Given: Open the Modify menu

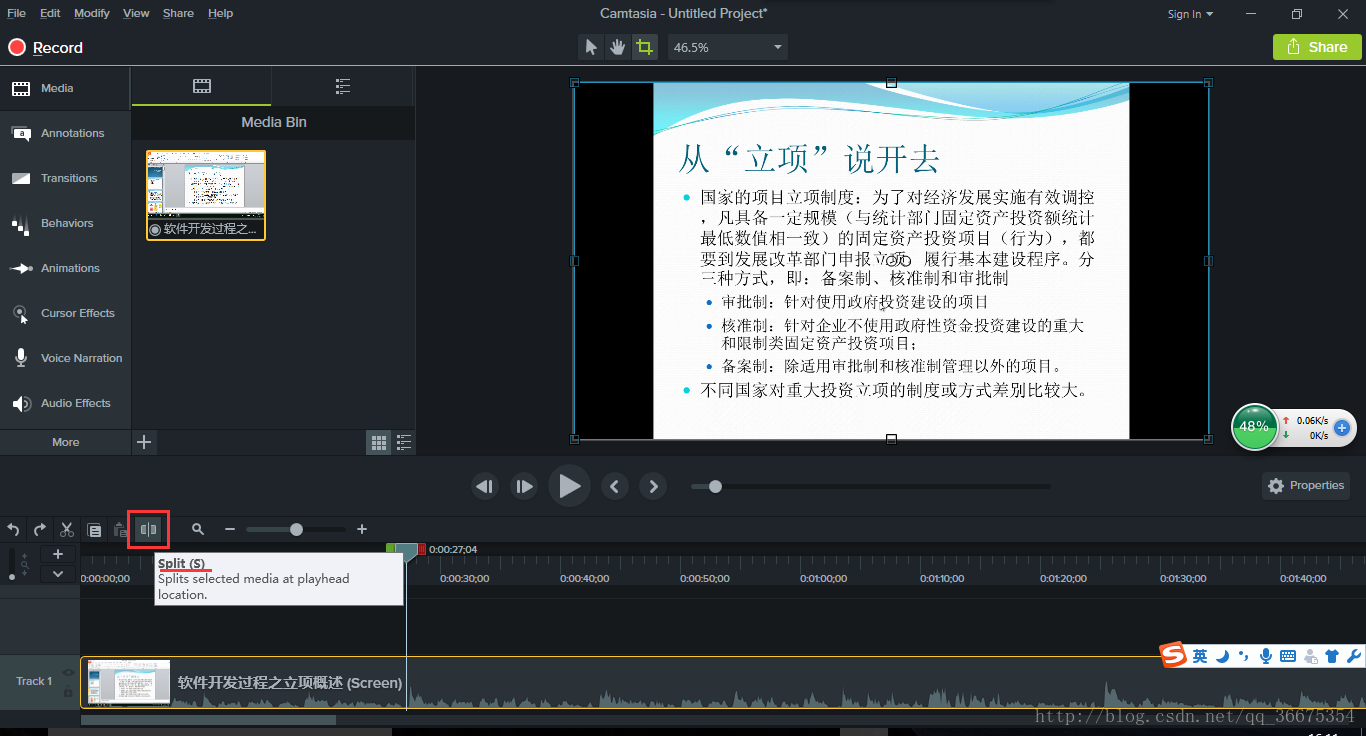Looking at the screenshot, I should click(92, 13).
